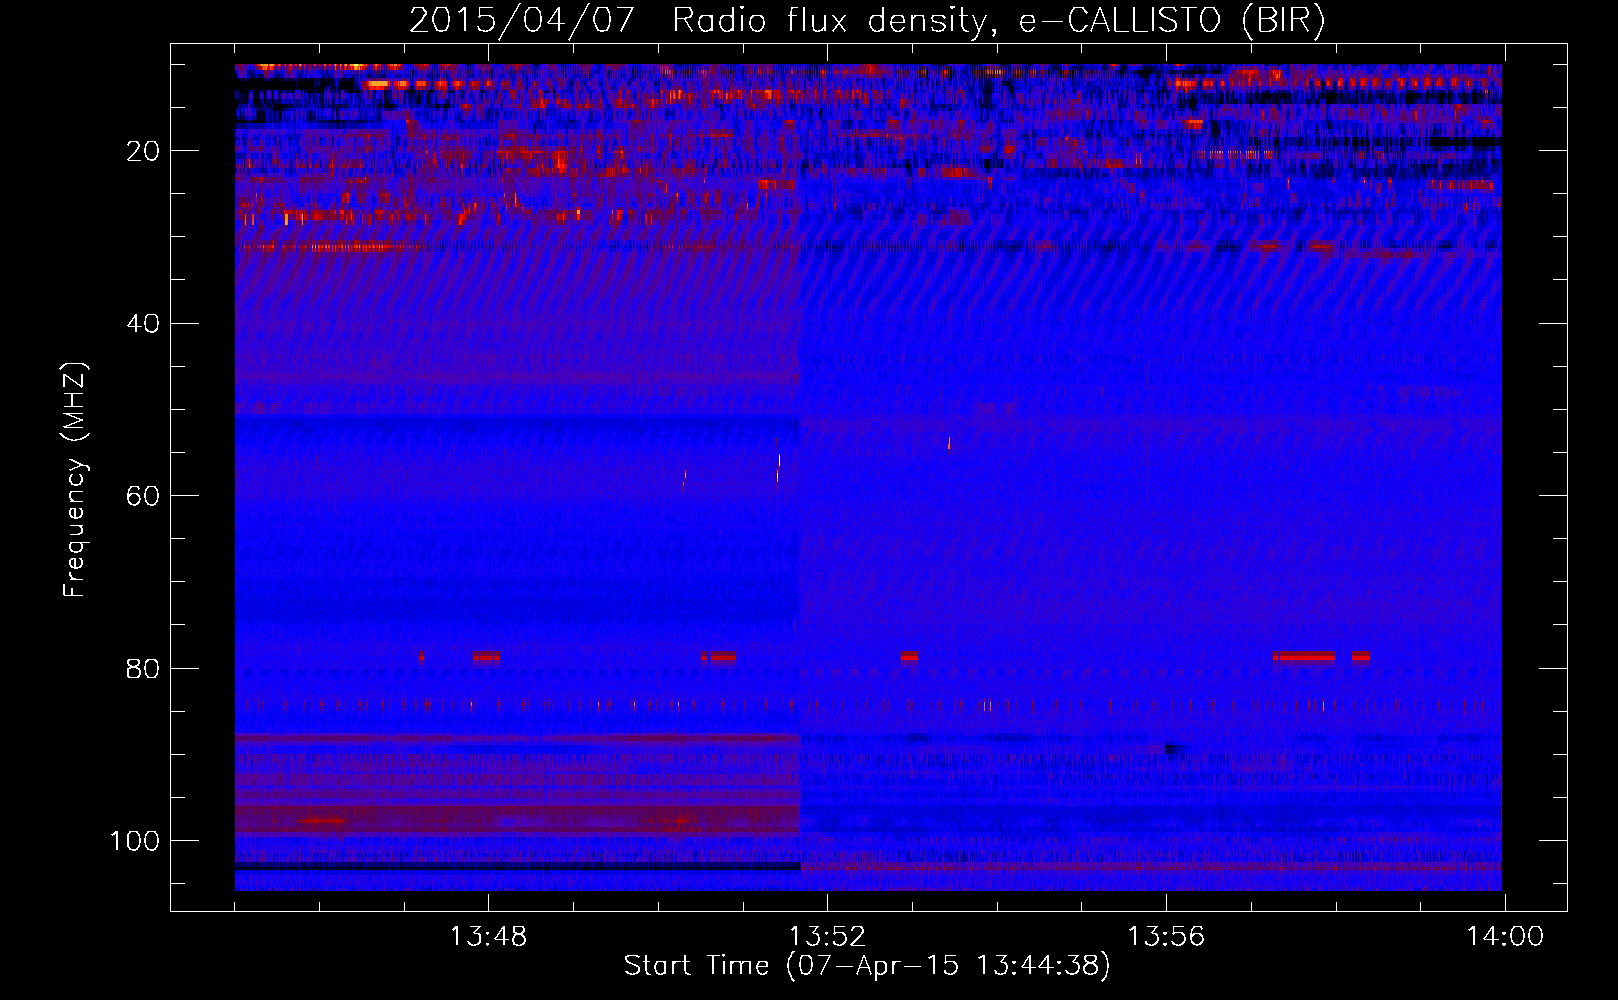Viewport: 1618px width, 1000px height.
Task: Click the '13:48' time tick label
Action: pos(488,937)
